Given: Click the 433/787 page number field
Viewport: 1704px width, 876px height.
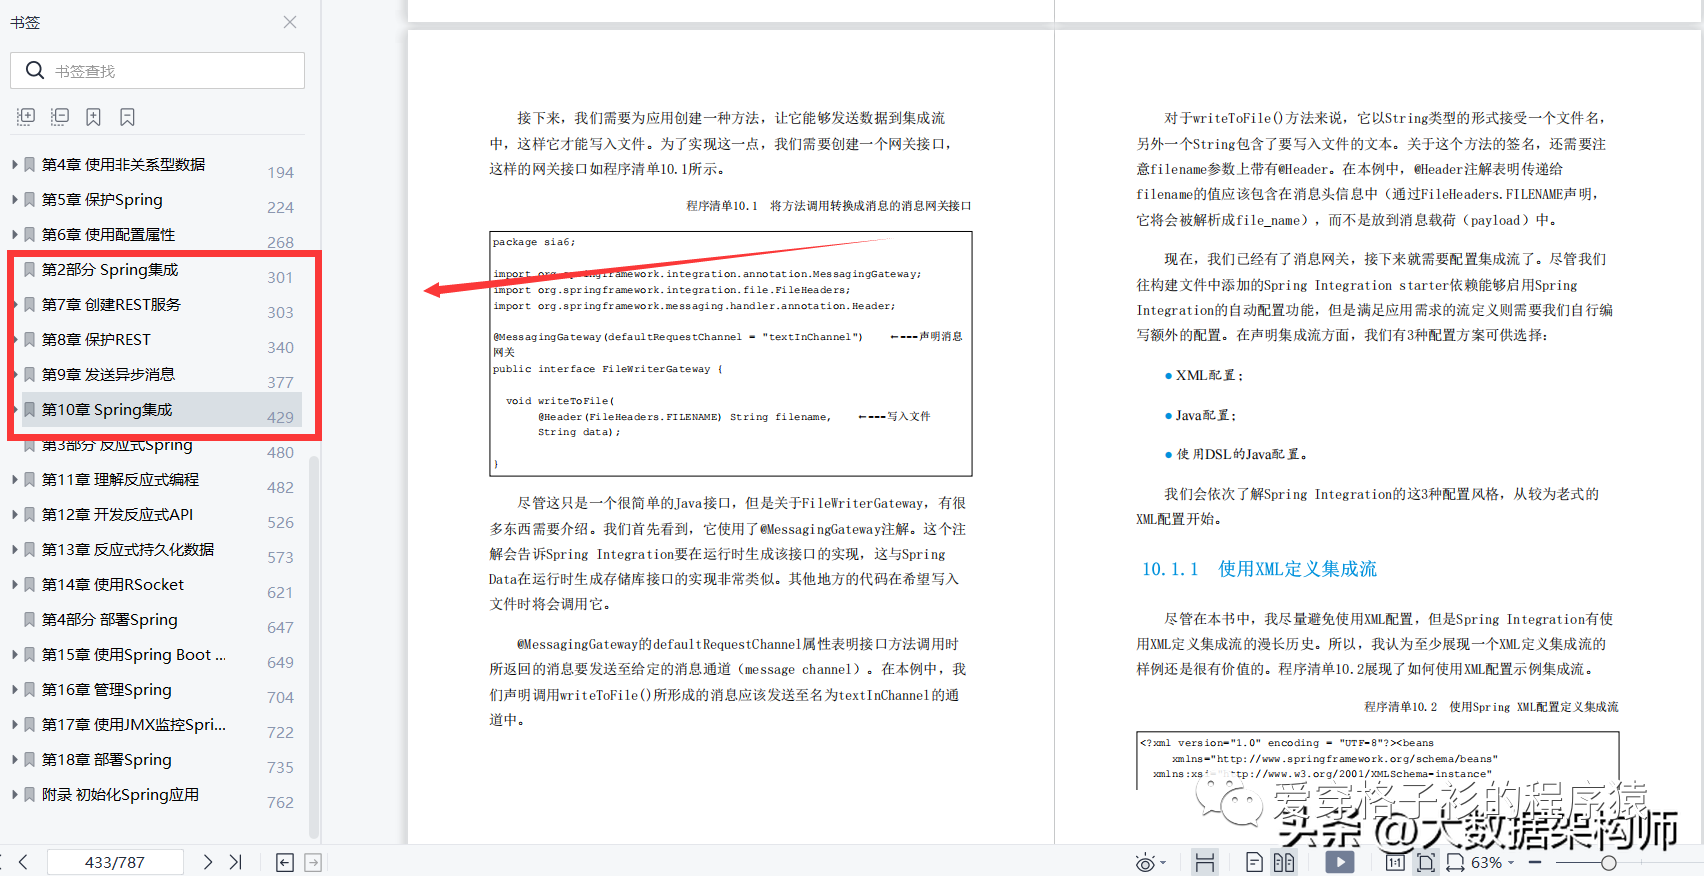Looking at the screenshot, I should pos(115,861).
